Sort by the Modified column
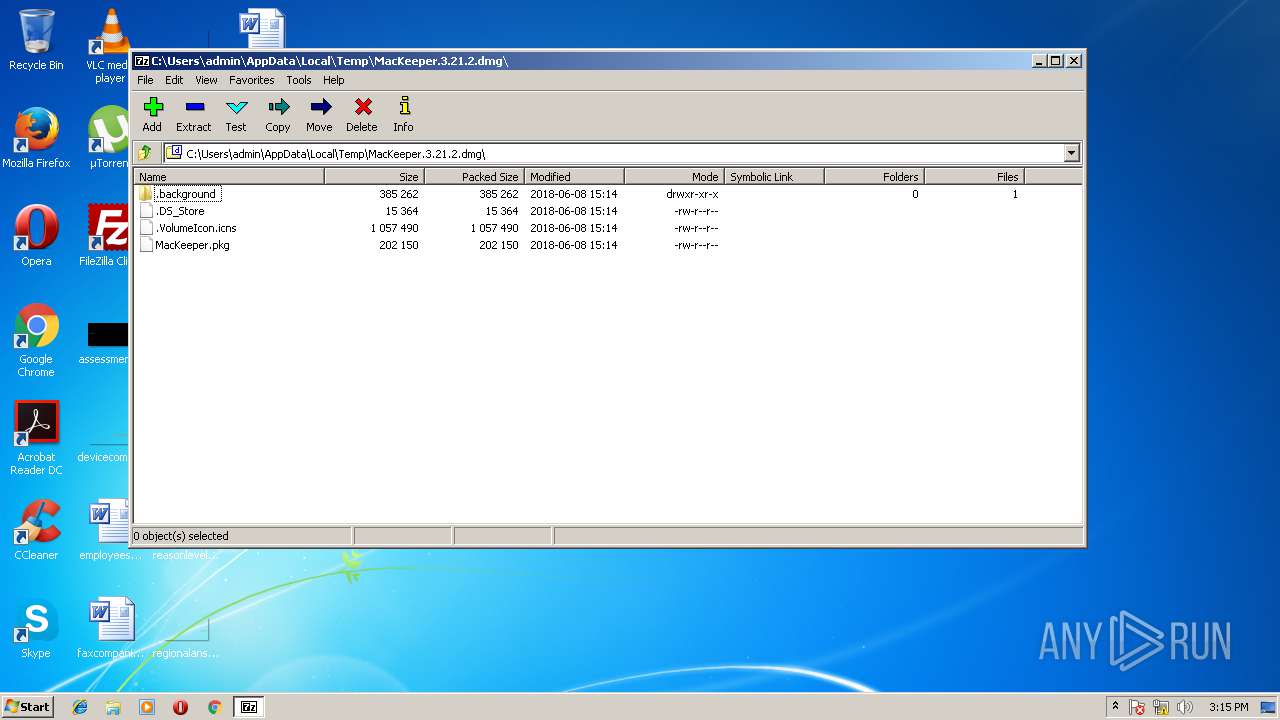Screen dimensions: 1280x720 pyautogui.click(x=574, y=177)
